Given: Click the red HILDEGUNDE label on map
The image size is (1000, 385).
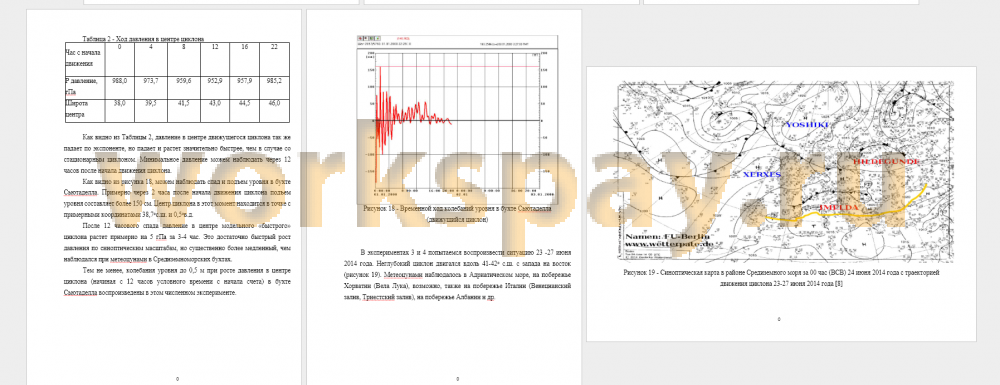Looking at the screenshot, I should 886,163.
